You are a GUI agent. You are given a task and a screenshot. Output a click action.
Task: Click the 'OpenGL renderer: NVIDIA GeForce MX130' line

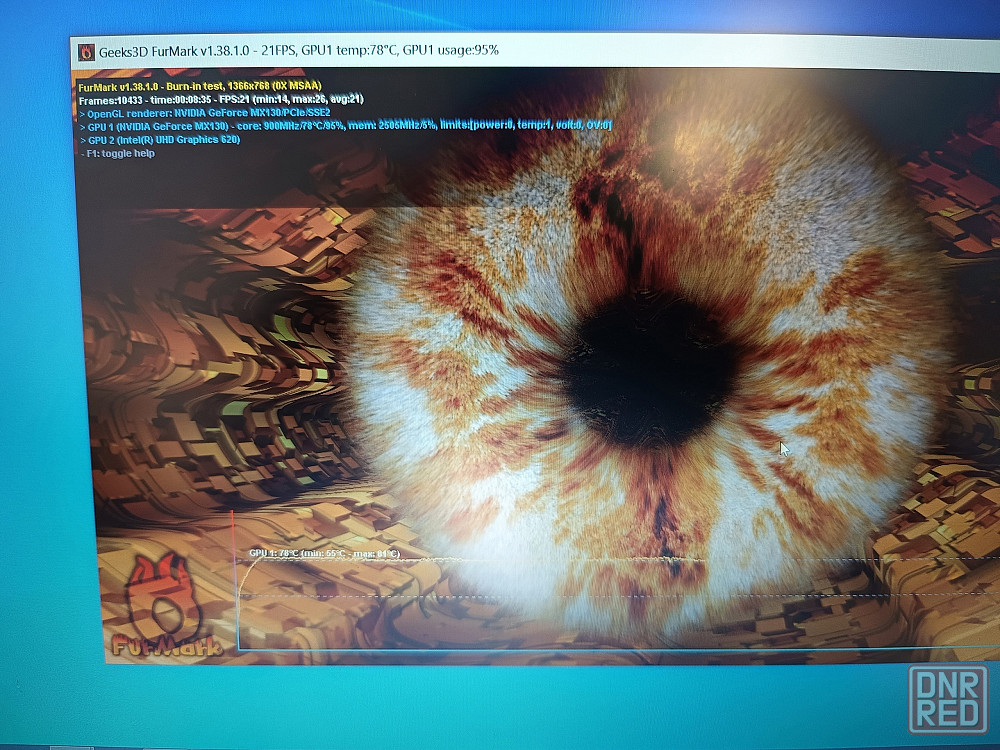point(205,113)
